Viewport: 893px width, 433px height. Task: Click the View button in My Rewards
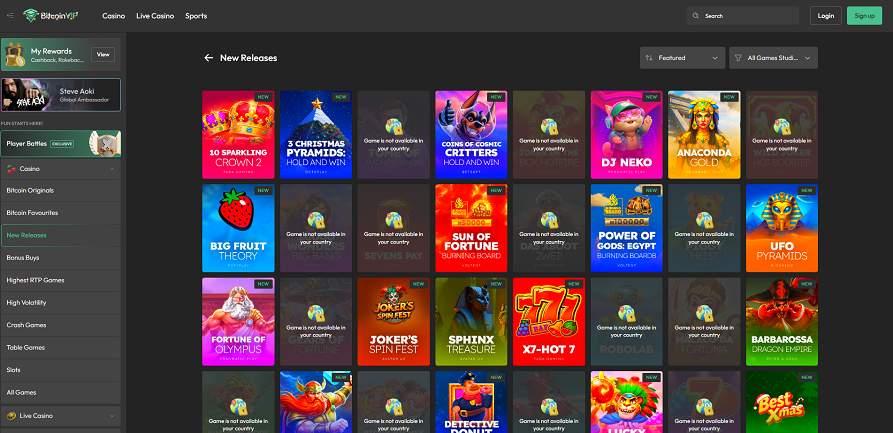[103, 55]
